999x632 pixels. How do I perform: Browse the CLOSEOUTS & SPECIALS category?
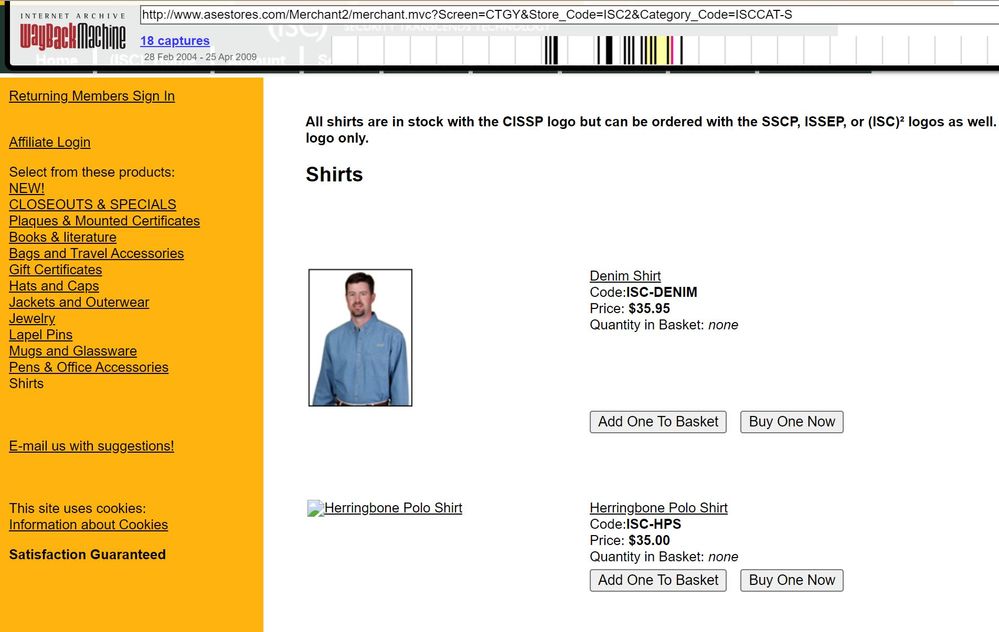[x=92, y=204]
